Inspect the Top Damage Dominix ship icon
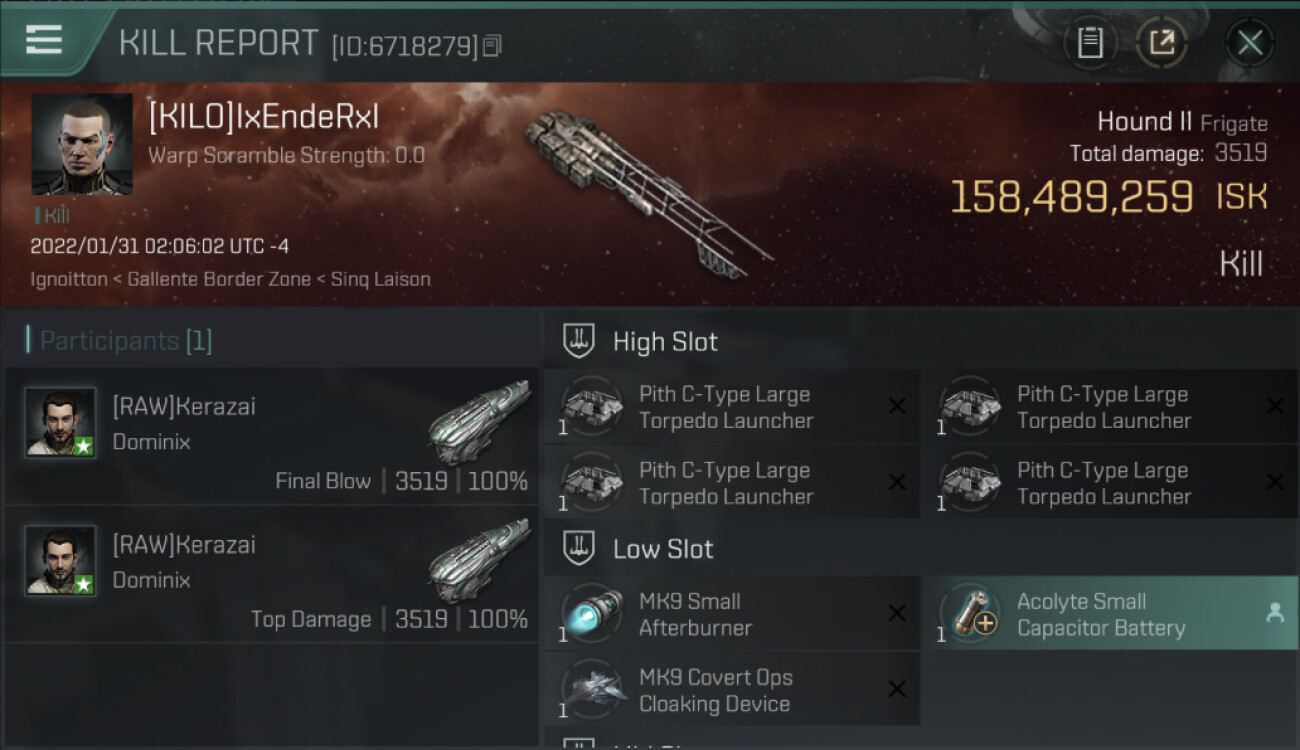 [479, 559]
